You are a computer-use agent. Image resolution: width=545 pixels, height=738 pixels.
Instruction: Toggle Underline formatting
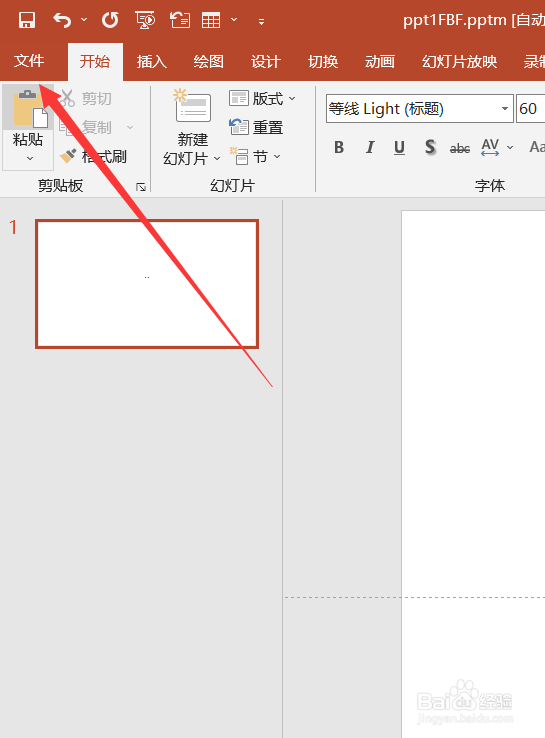[x=400, y=148]
